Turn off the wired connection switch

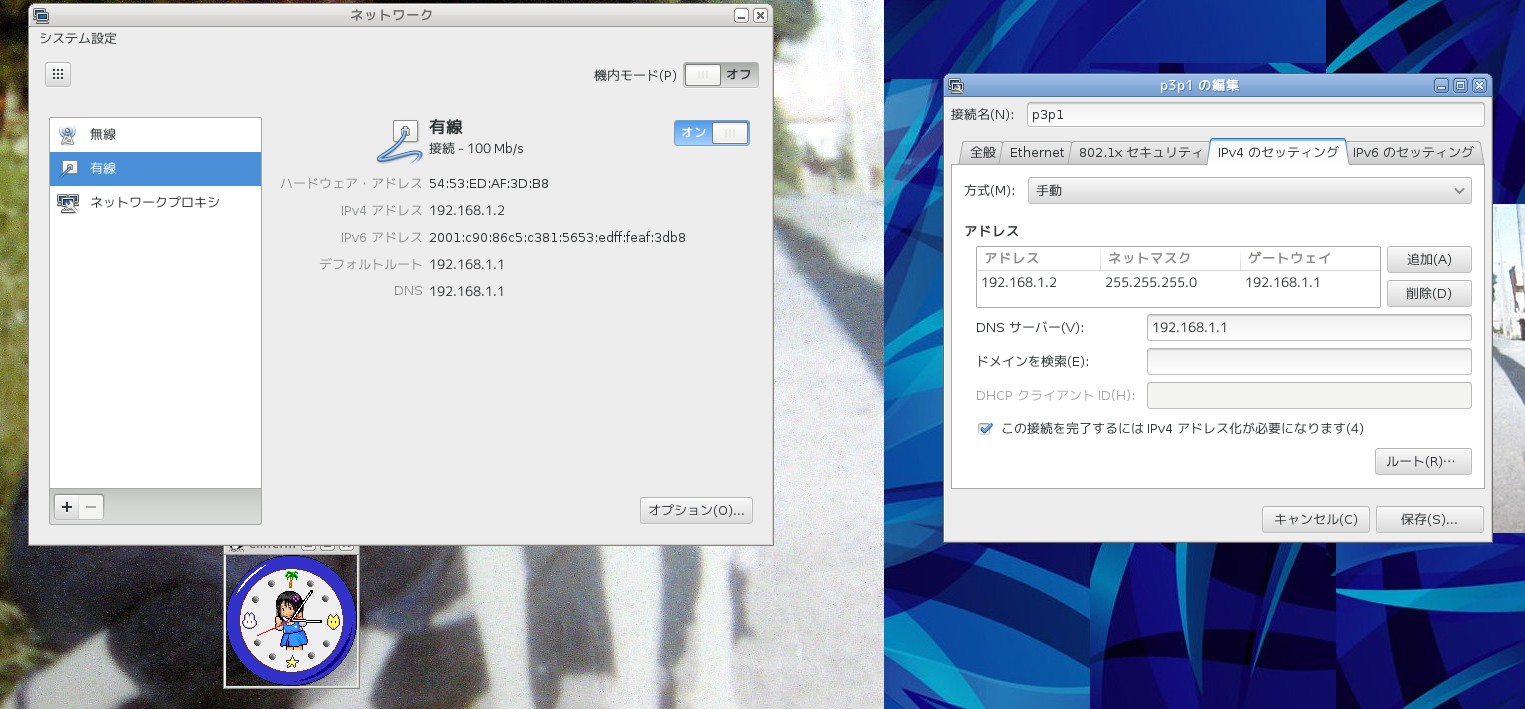[711, 133]
